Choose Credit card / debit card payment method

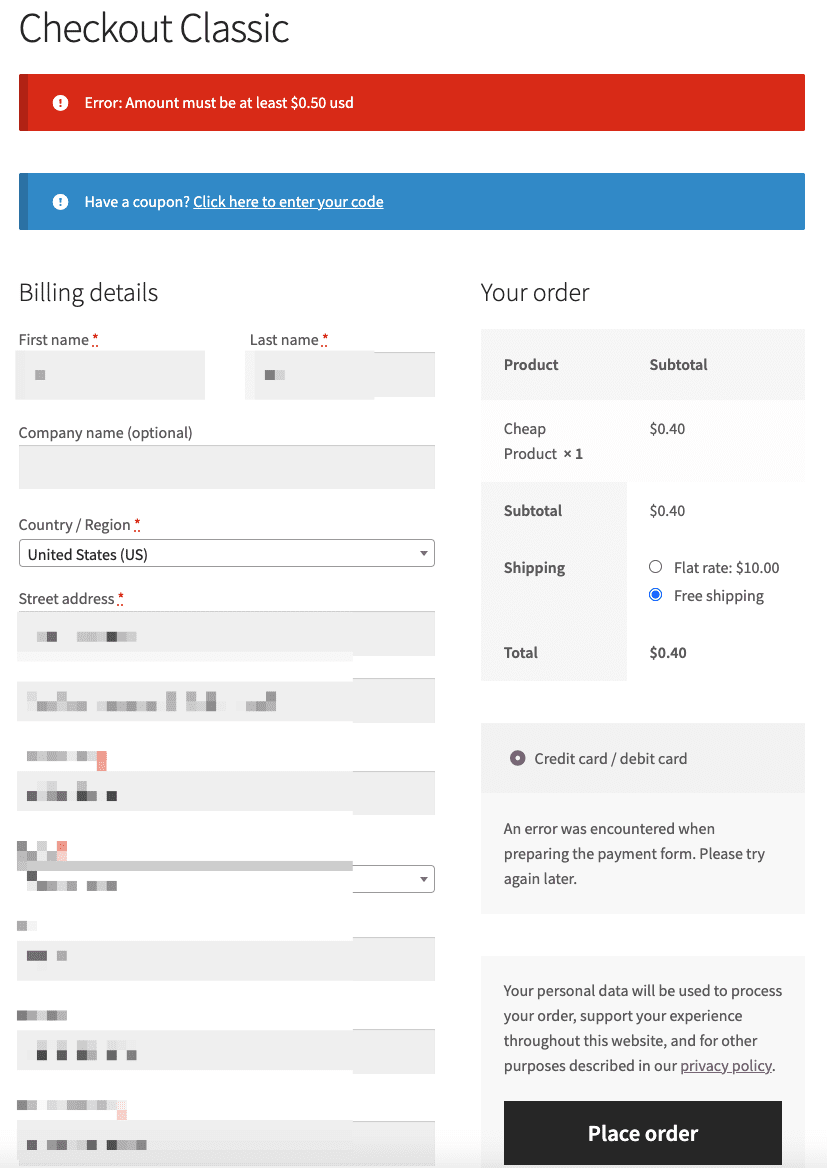(517, 758)
